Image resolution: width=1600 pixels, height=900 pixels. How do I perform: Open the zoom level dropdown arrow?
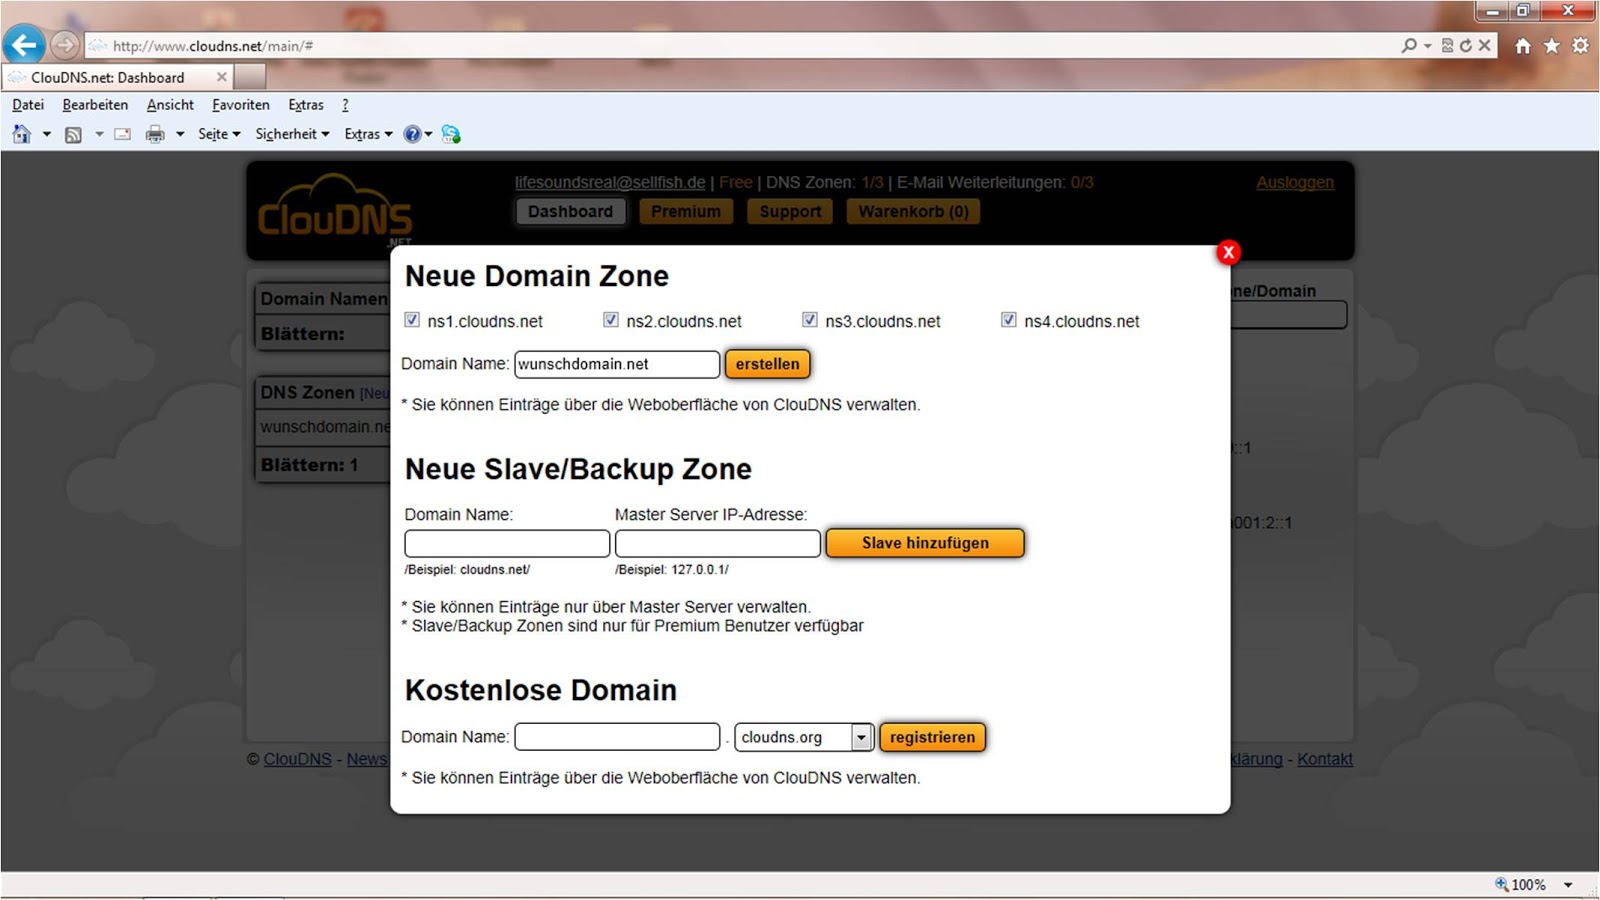click(1568, 885)
